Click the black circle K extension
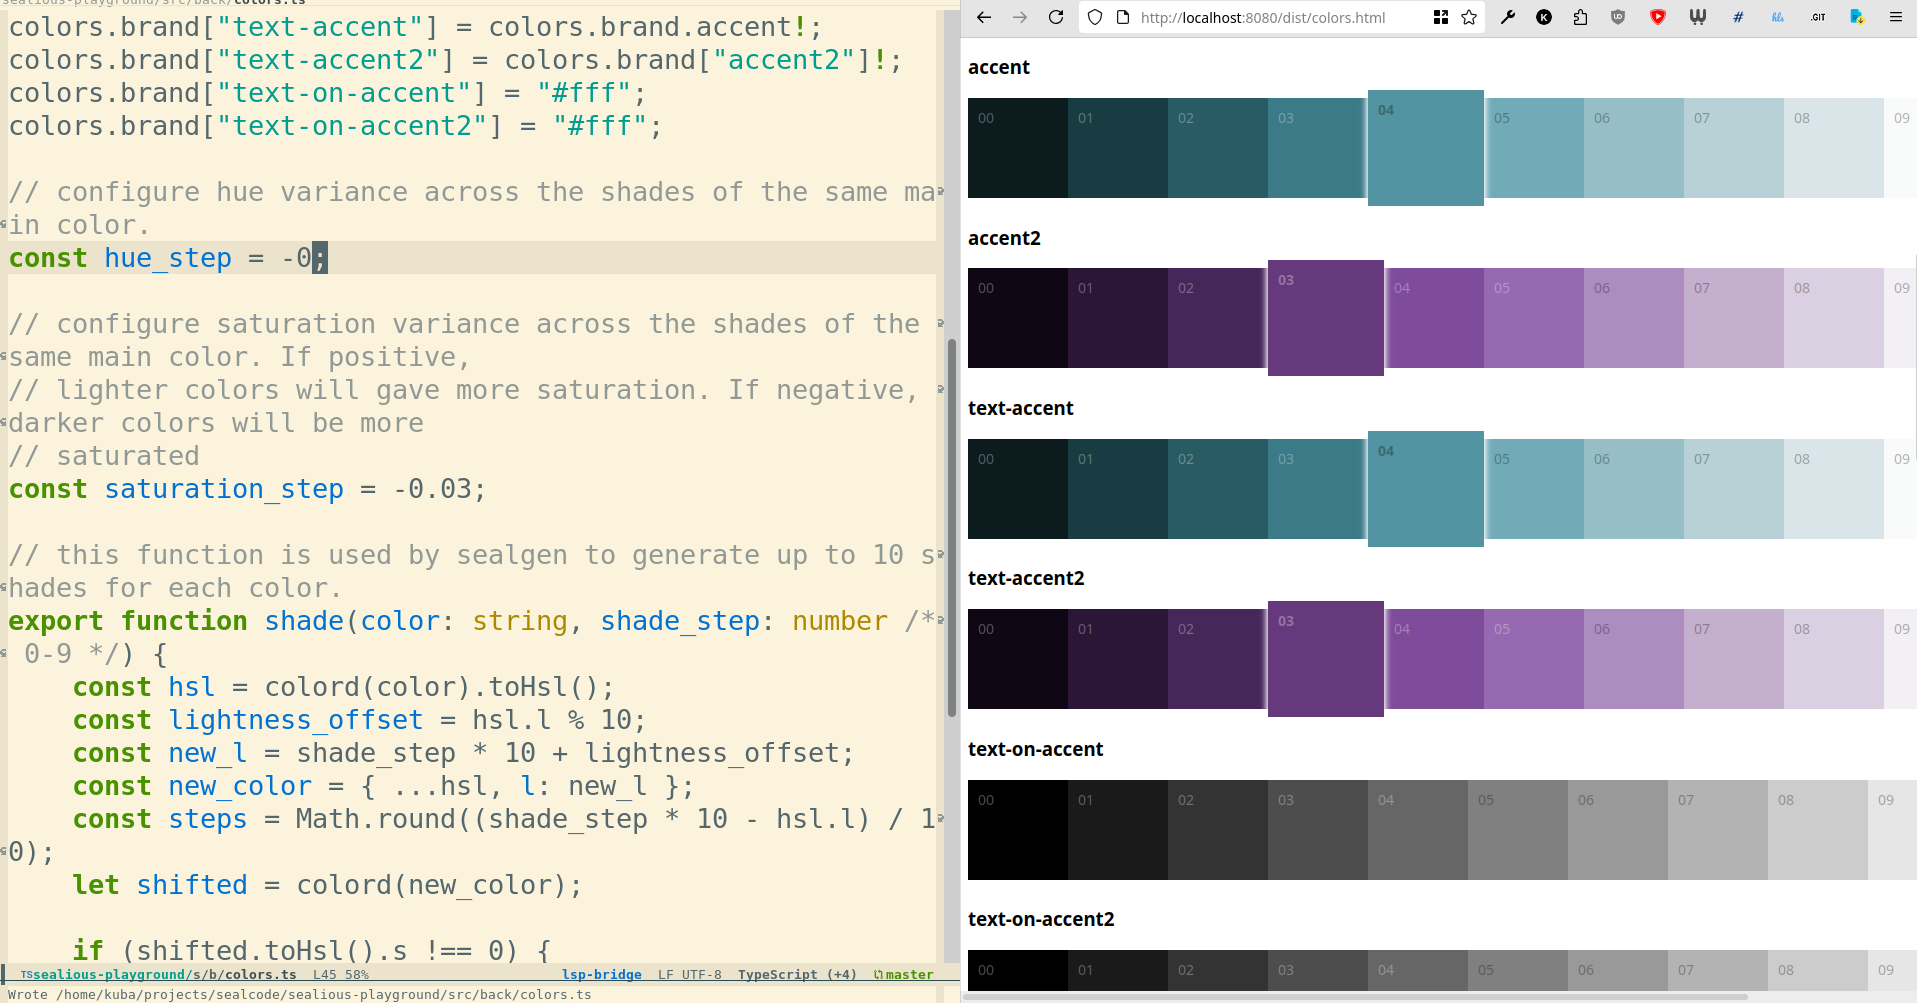Viewport: 1917px width, 1003px height. 1544,17
